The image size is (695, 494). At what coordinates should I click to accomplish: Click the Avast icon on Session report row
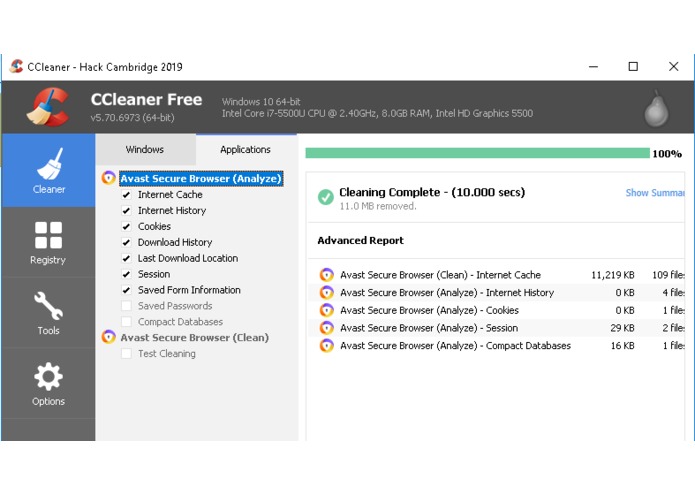click(327, 328)
